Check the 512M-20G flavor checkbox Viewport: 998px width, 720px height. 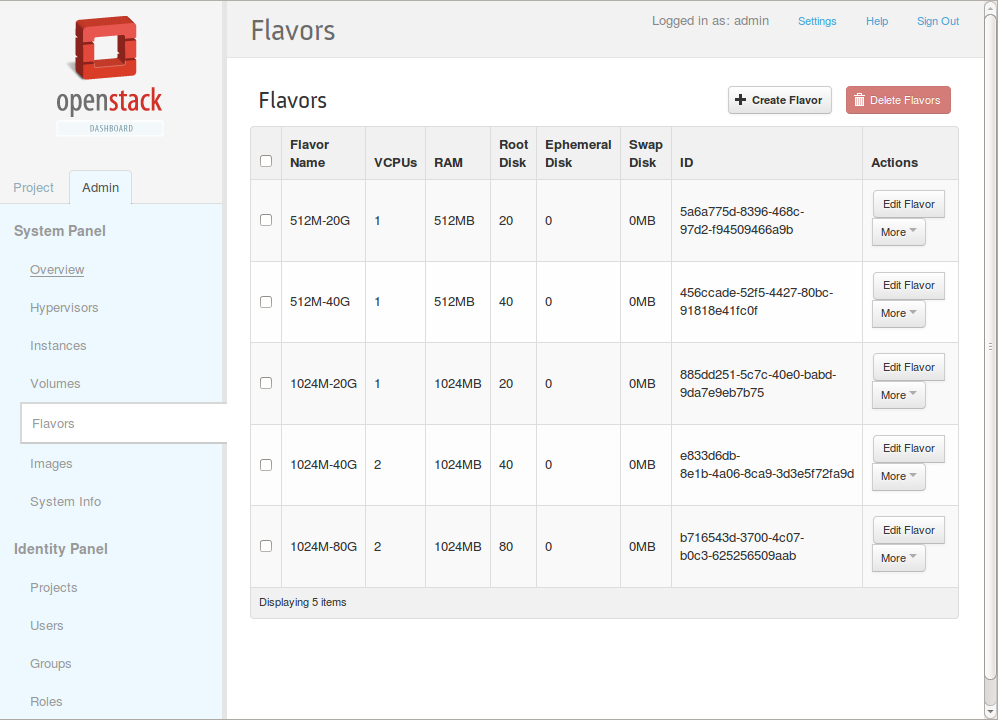[x=266, y=220]
